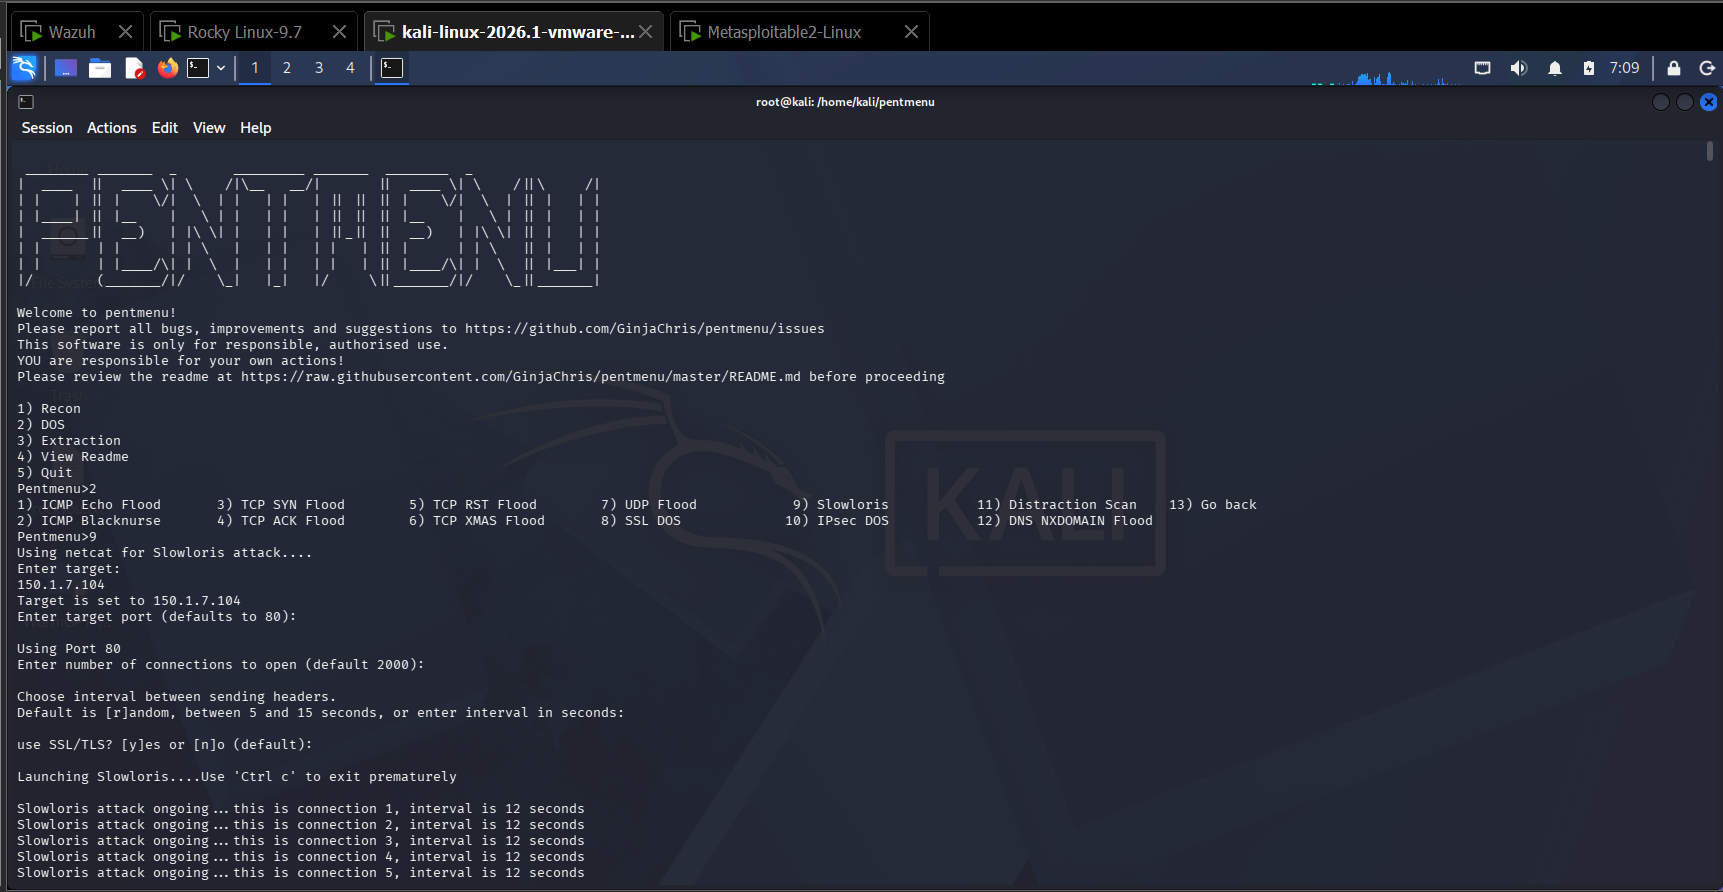Viewport: 1723px width, 892px height.
Task: Close the Metasploitable2-Linux tab
Action: point(911,32)
